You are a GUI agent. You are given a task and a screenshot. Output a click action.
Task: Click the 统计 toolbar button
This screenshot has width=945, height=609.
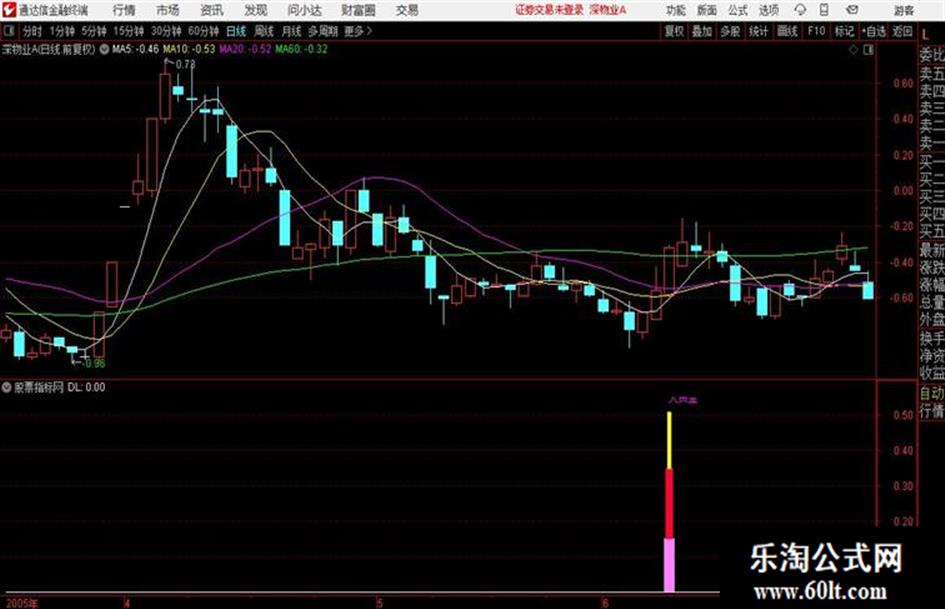pyautogui.click(x=758, y=31)
